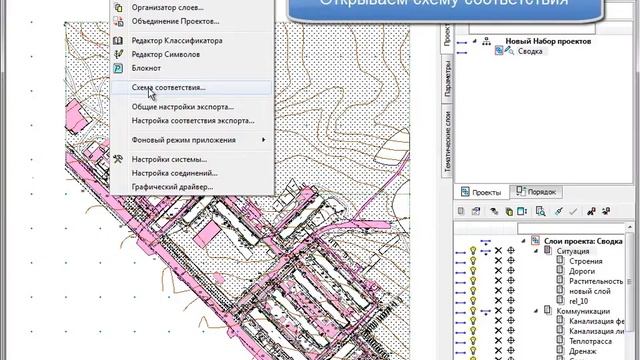This screenshot has width=640, height=360.
Task: Toggle lightbulb visibility for Дороги layer
Action: (473, 271)
